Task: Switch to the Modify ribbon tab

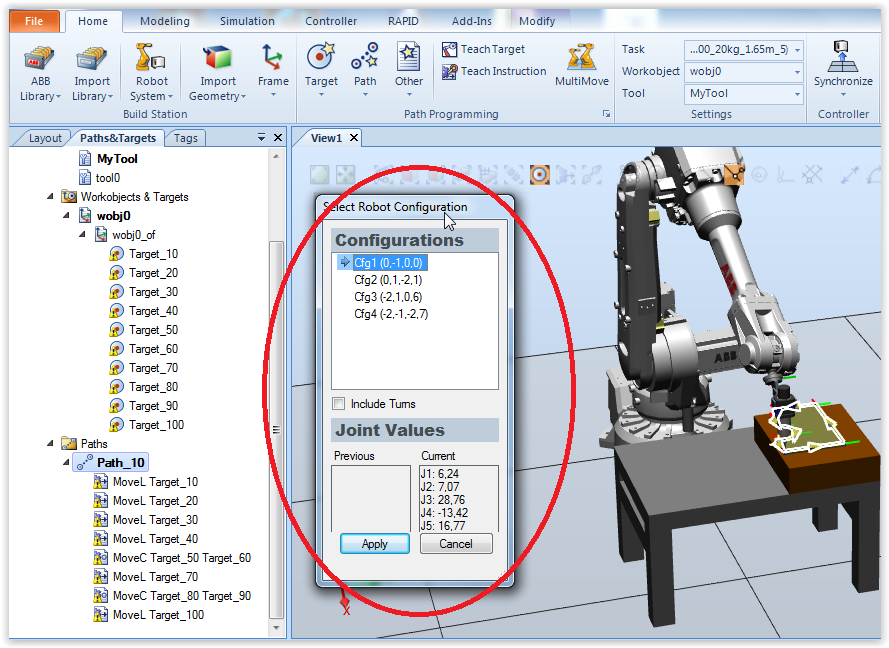Action: [537, 21]
